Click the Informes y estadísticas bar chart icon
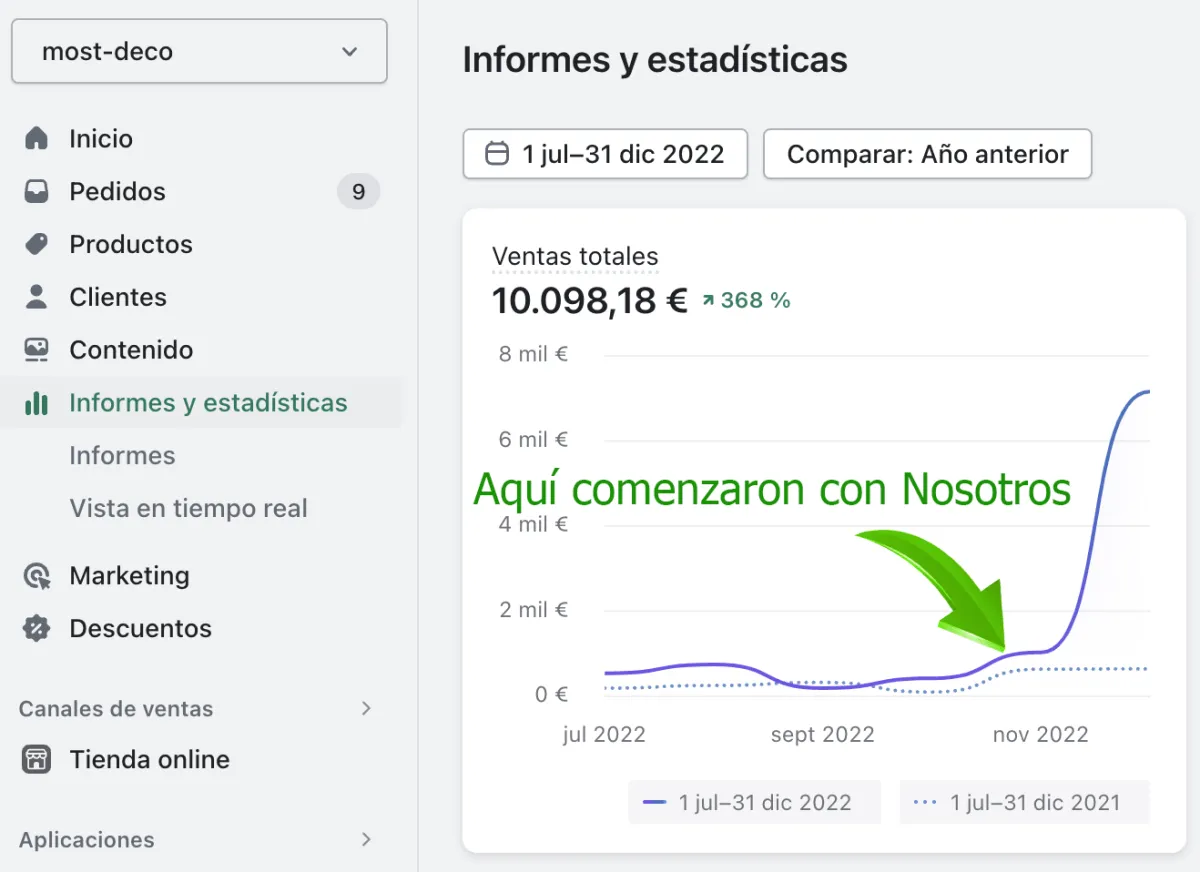1200x872 pixels. (36, 403)
